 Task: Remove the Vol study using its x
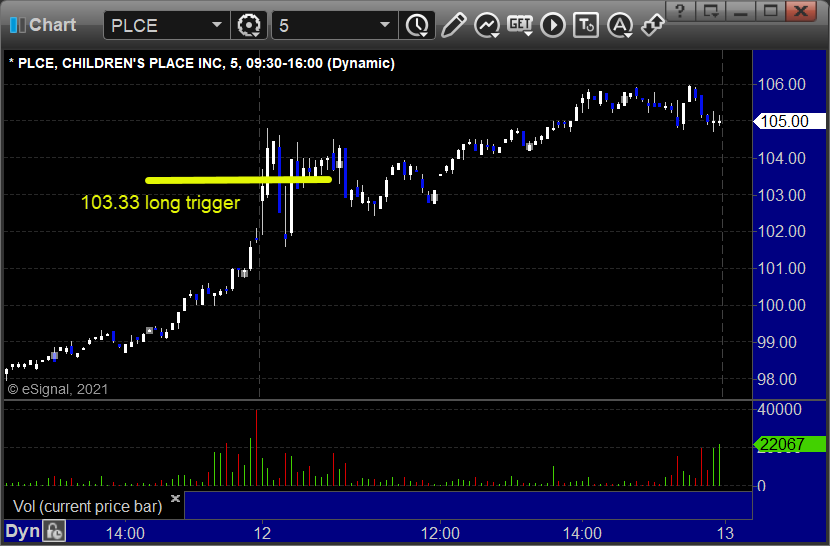click(x=175, y=498)
